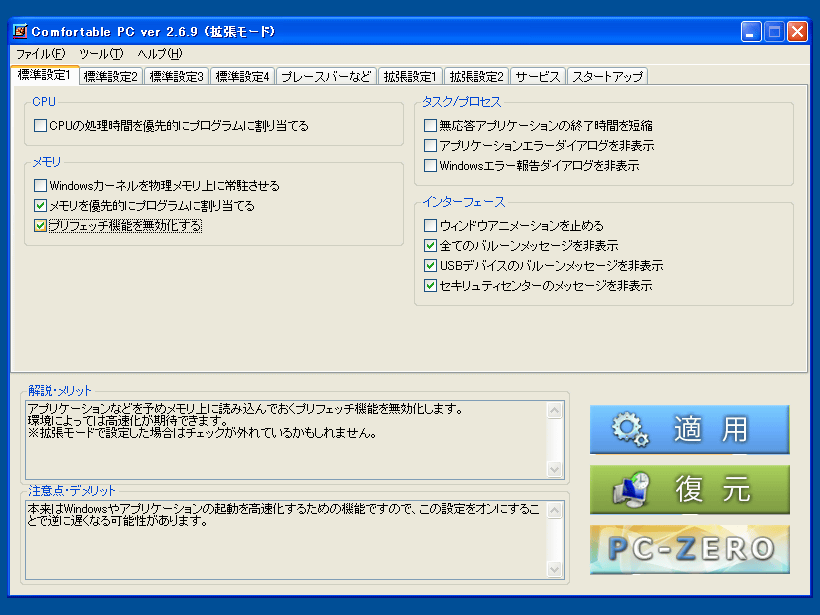The height and width of the screenshot is (615, 820).
Task: Open the プレースバーなど tab
Action: [x=326, y=76]
